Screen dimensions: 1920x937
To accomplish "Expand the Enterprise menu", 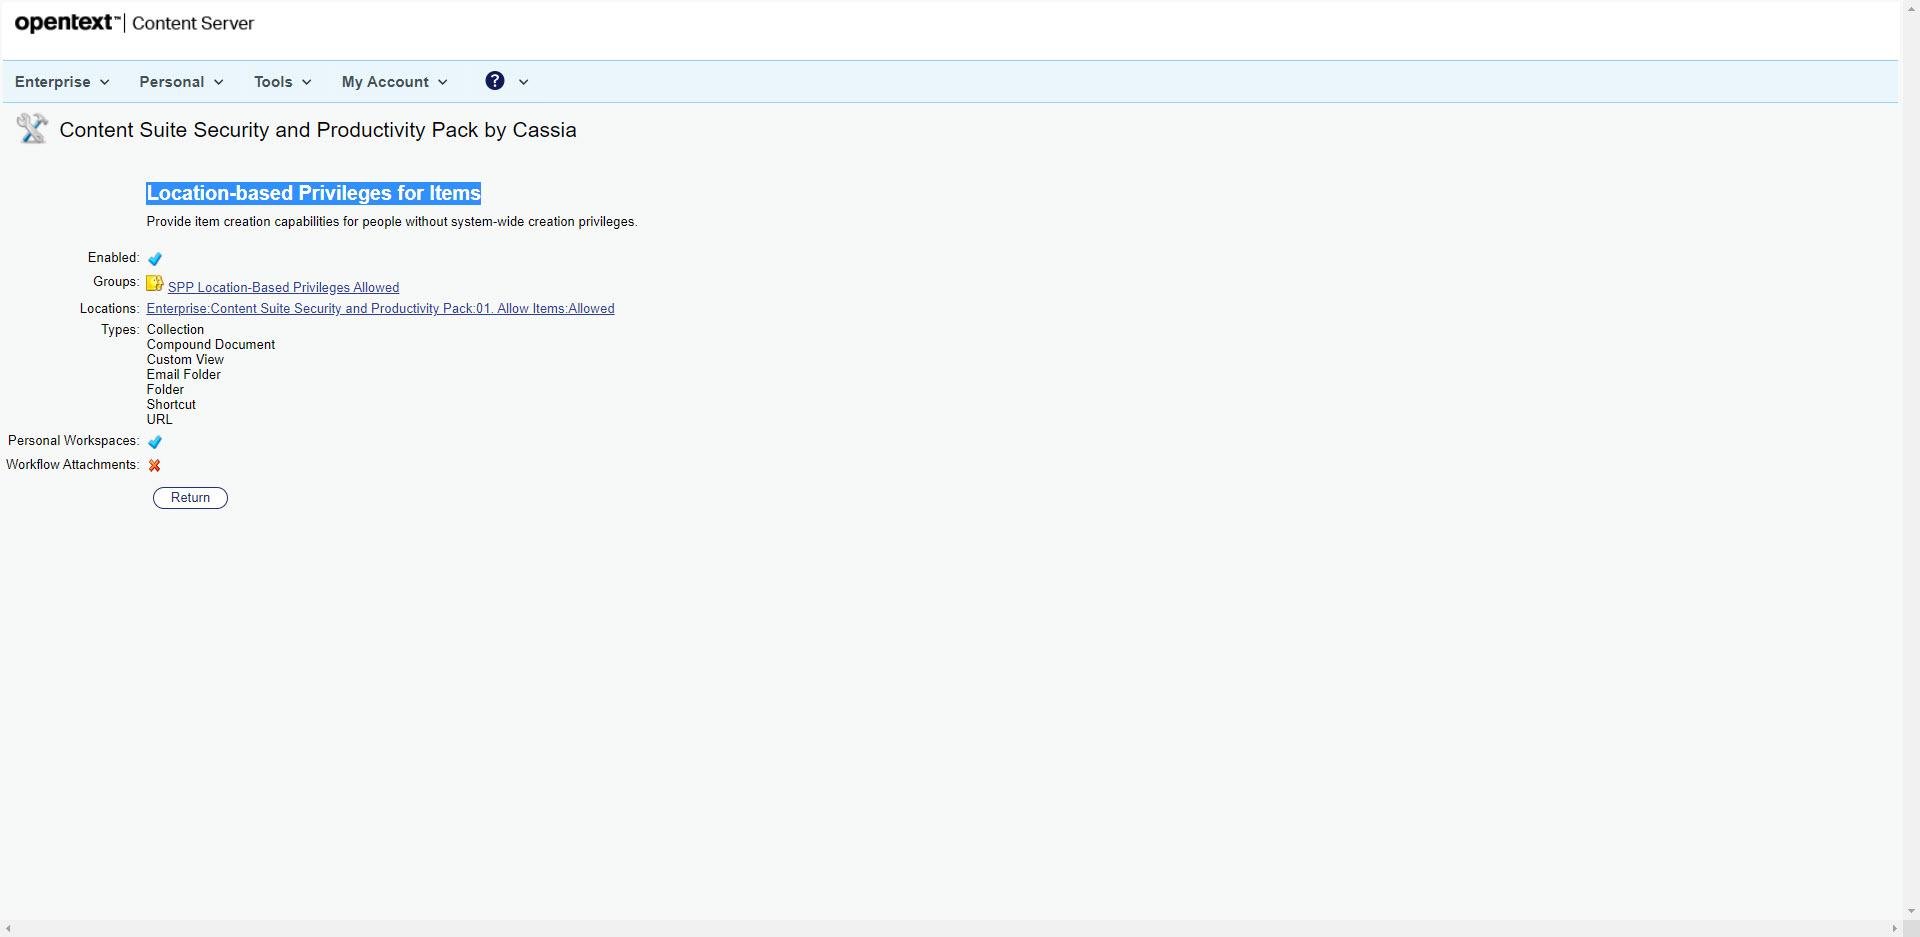I will (62, 82).
